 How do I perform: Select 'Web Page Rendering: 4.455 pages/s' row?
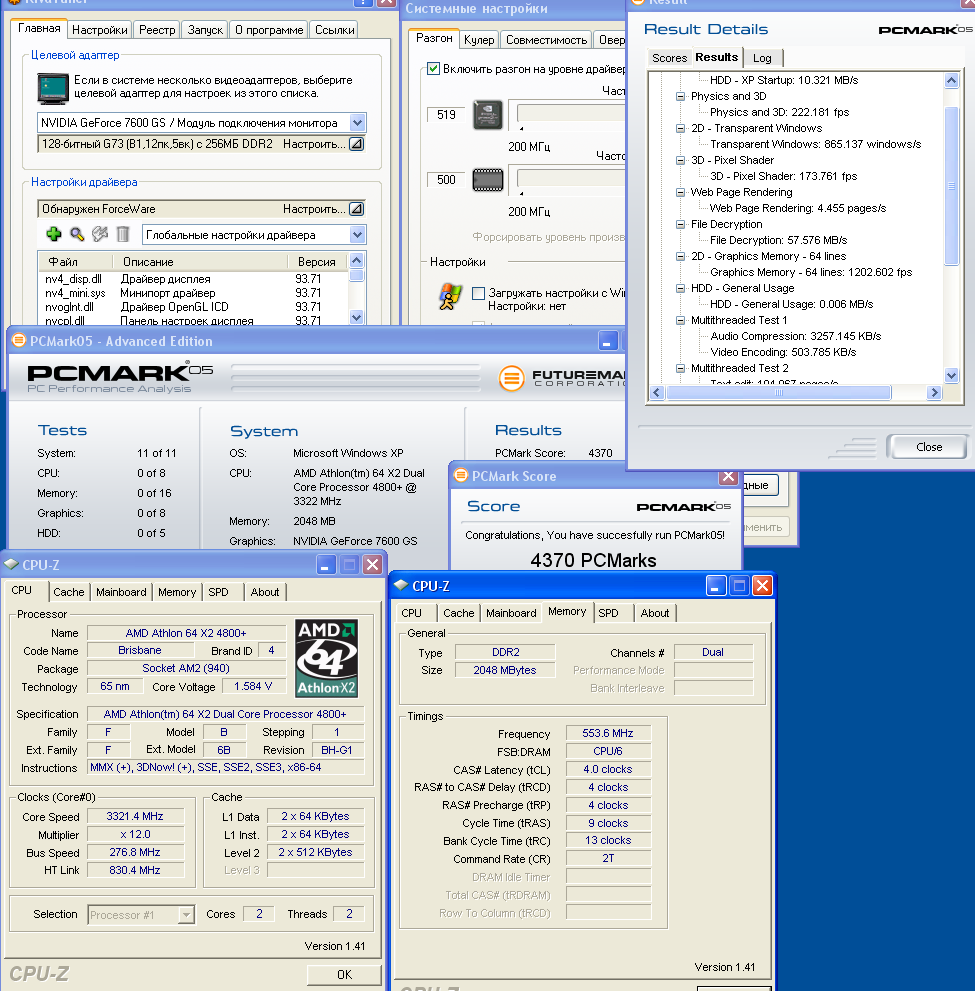pos(797,209)
